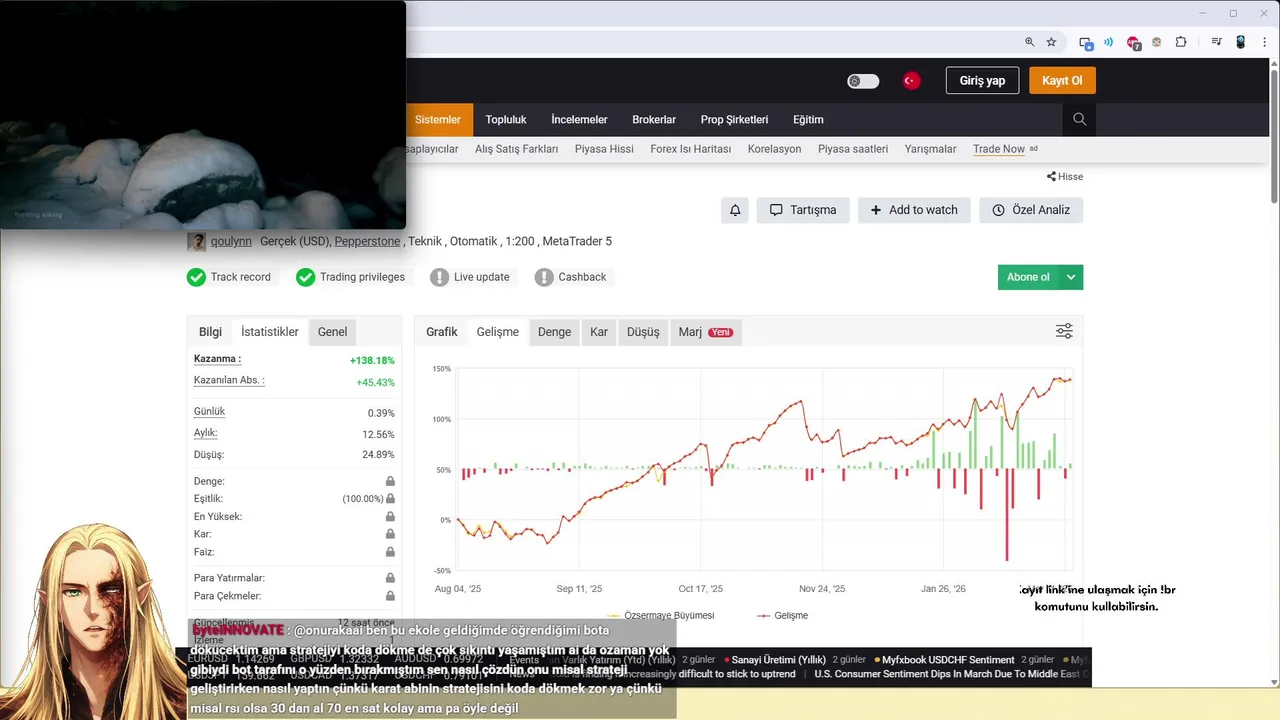
Task: Switch to the Bilgi tab
Action: [210, 332]
